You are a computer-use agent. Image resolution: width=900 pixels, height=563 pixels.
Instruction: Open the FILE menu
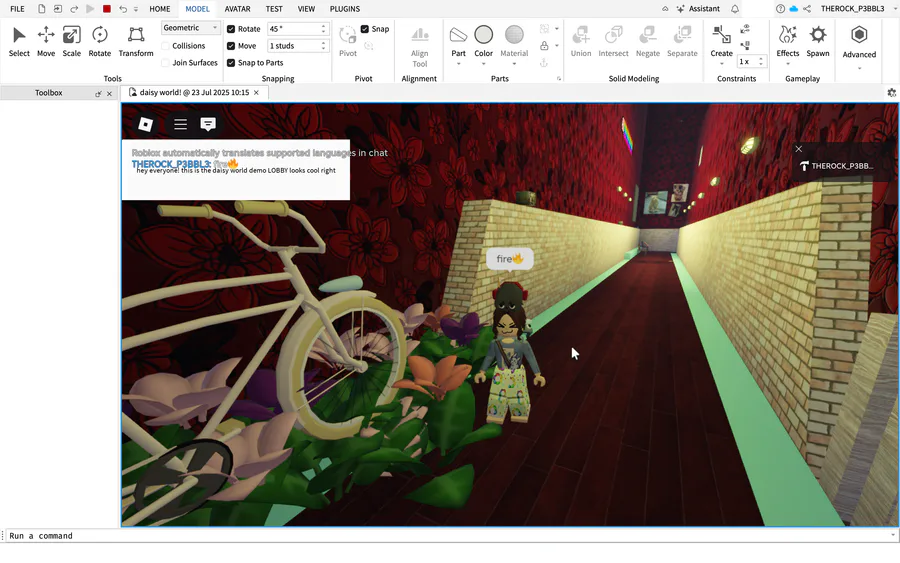pyautogui.click(x=17, y=9)
